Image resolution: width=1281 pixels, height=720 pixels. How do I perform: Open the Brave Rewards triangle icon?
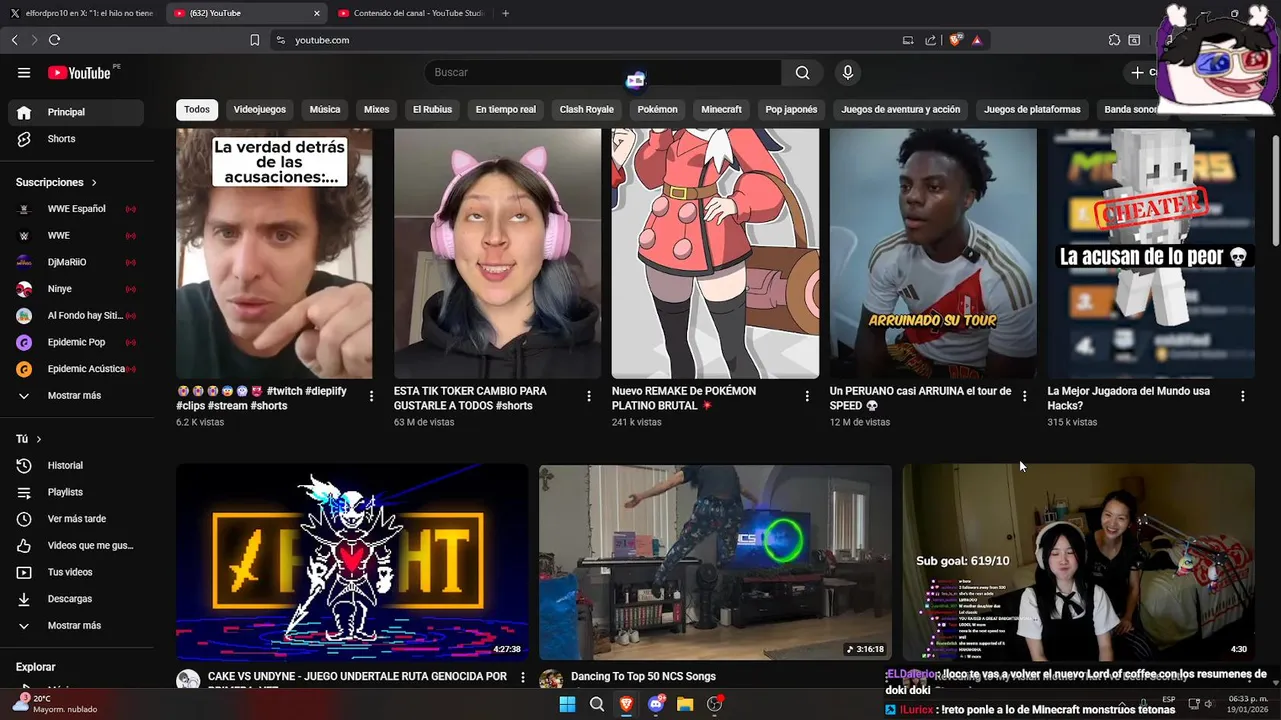(x=976, y=40)
